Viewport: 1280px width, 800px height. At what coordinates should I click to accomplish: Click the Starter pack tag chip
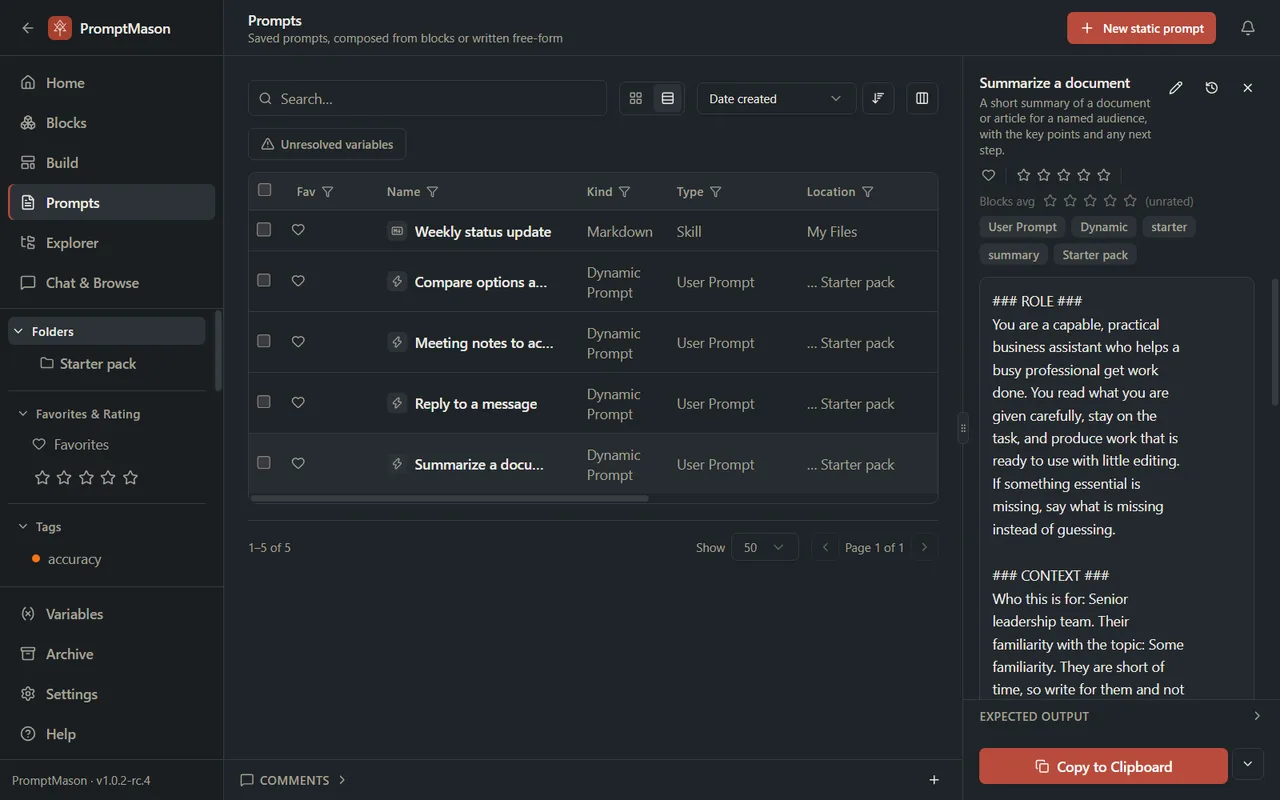click(x=1095, y=255)
